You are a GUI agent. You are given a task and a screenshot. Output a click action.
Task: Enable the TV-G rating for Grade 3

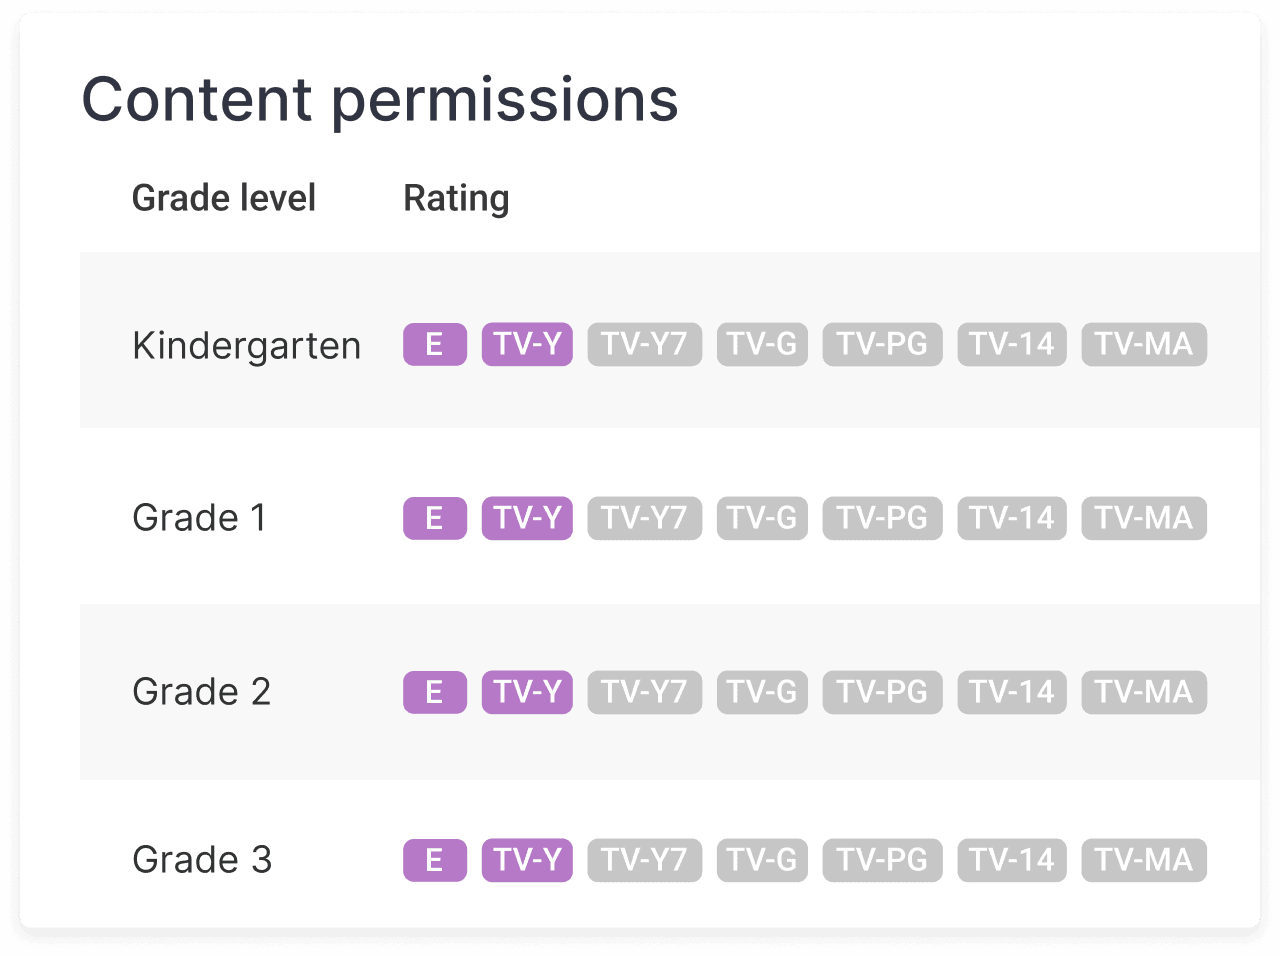pos(762,860)
